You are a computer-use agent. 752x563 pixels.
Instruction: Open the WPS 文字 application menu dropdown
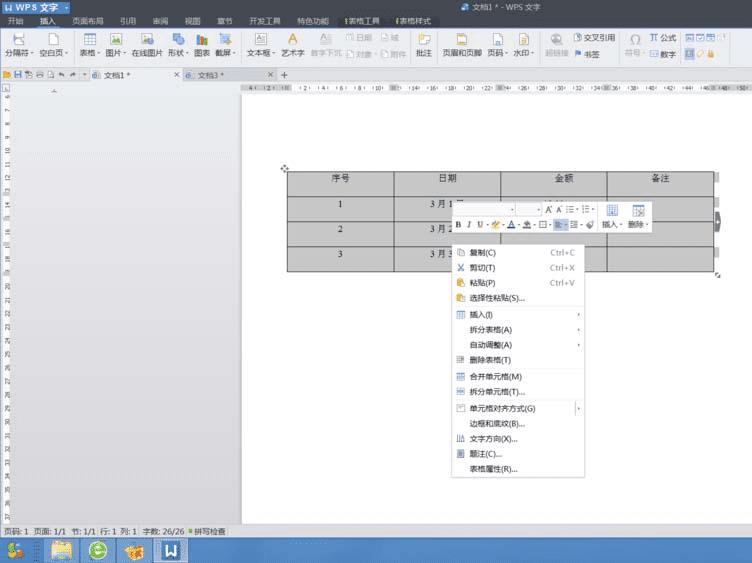click(66, 7)
